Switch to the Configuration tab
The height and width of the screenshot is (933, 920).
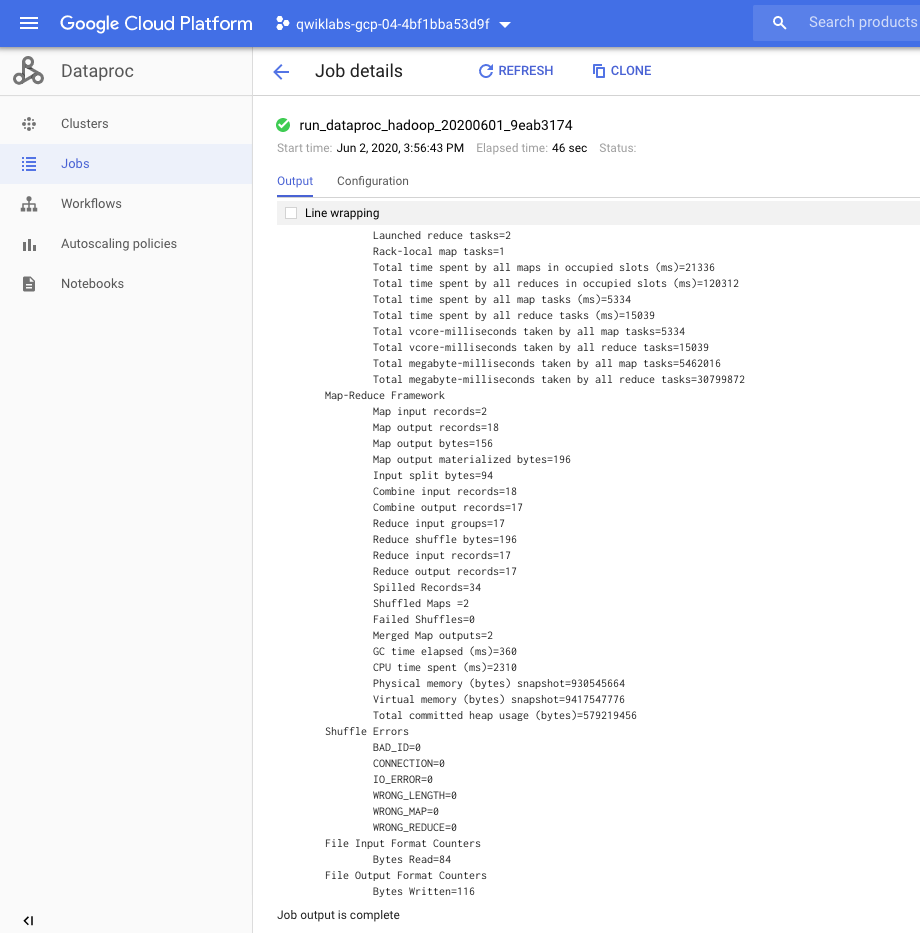(373, 181)
